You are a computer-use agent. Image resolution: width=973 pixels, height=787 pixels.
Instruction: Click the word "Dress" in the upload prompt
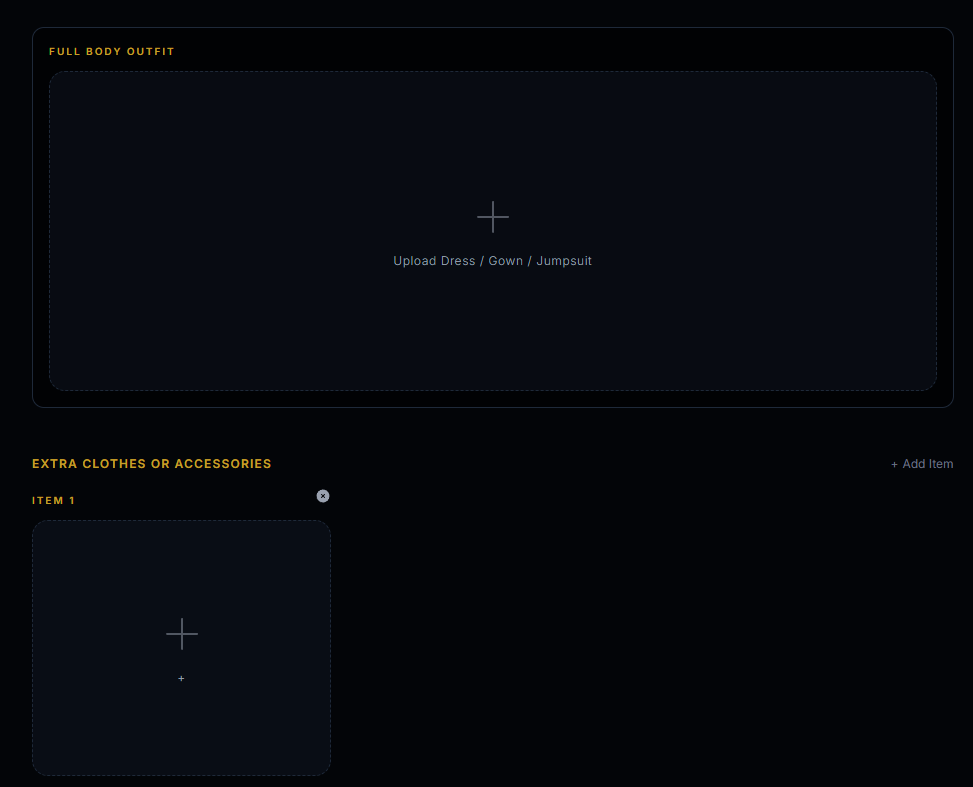(458, 261)
